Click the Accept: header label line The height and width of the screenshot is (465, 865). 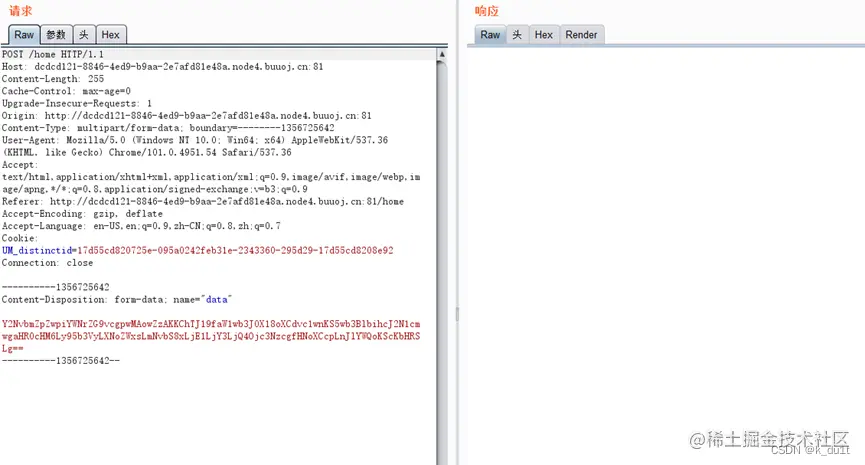coord(20,164)
